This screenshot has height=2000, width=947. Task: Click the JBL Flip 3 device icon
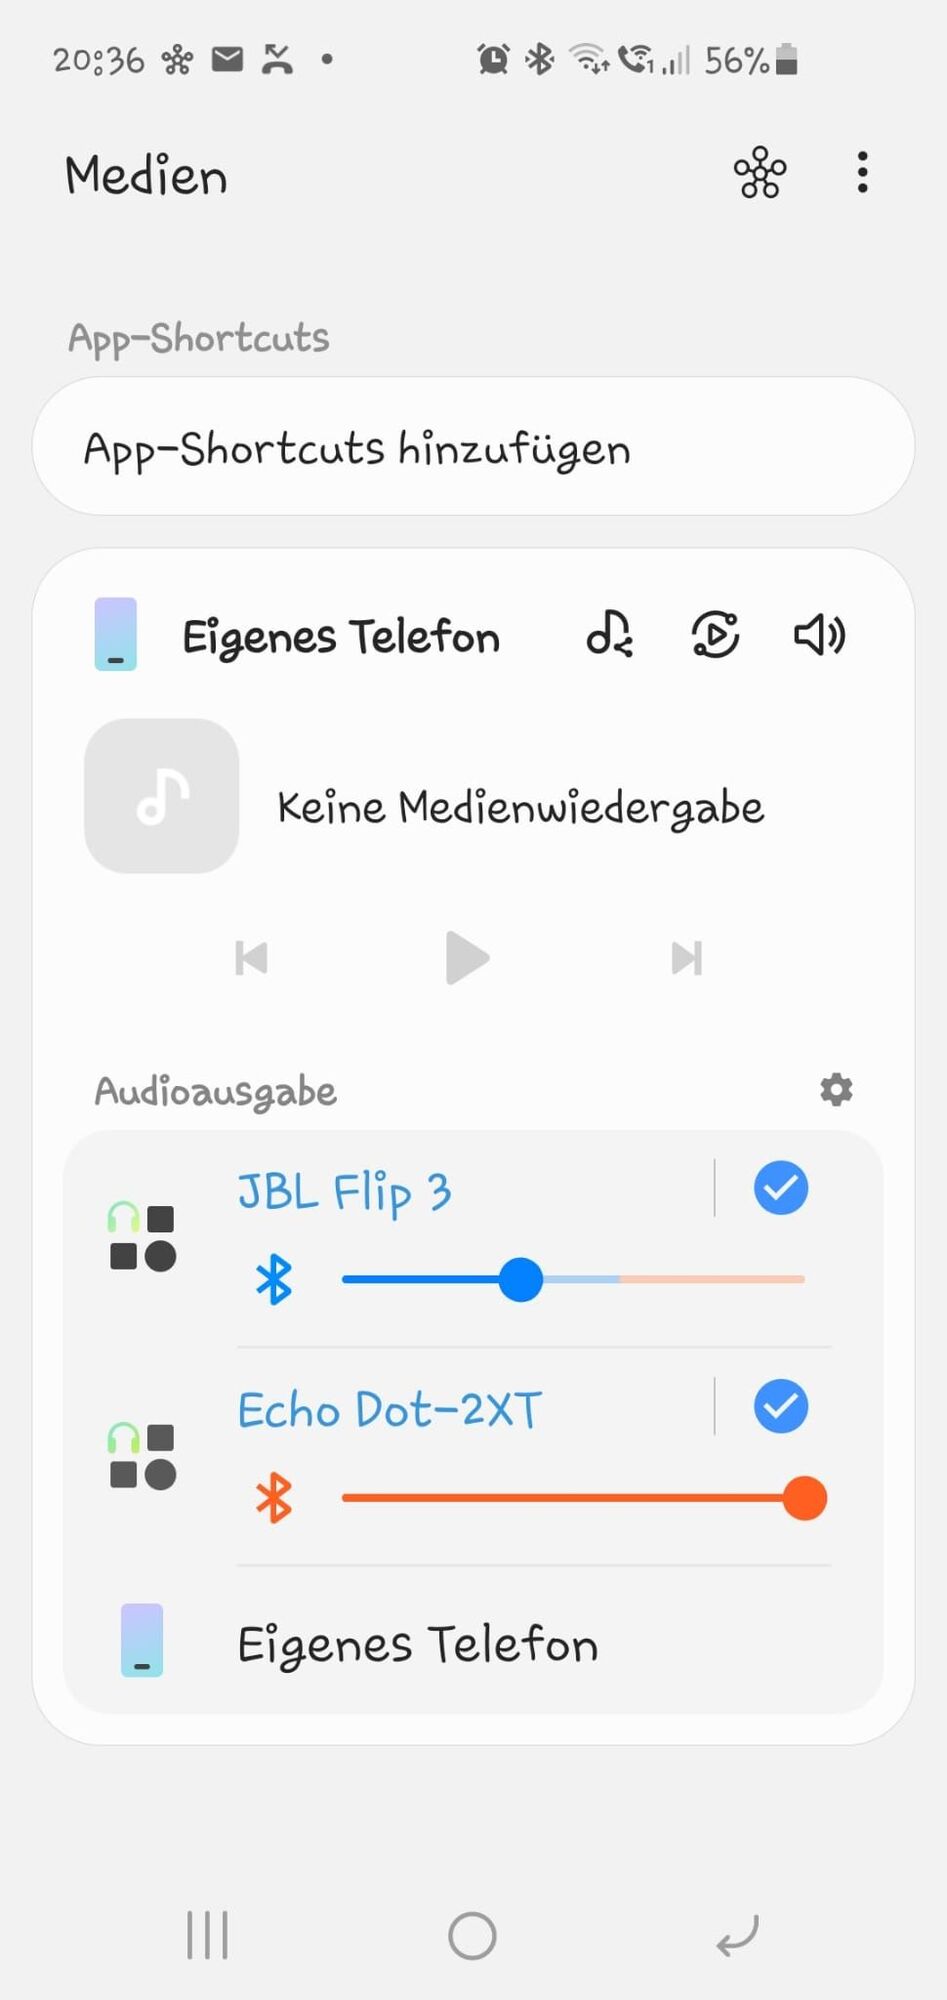point(142,1237)
